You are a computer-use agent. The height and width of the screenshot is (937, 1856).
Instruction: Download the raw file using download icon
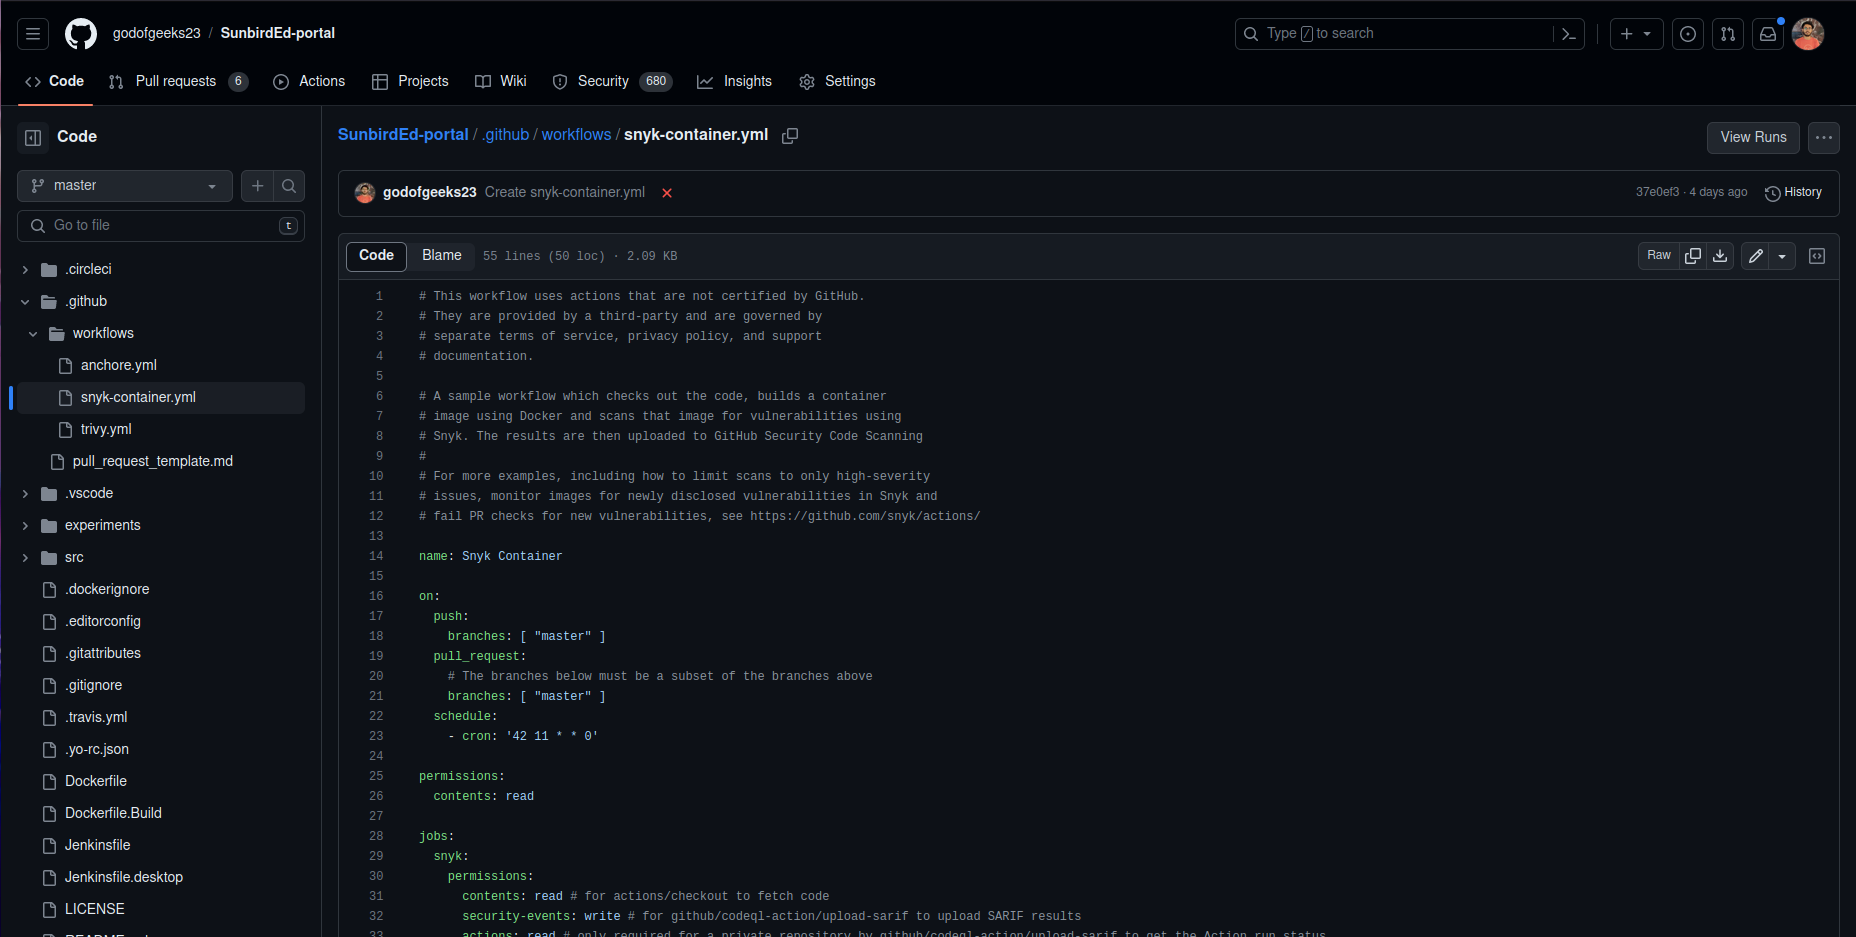pos(1719,256)
